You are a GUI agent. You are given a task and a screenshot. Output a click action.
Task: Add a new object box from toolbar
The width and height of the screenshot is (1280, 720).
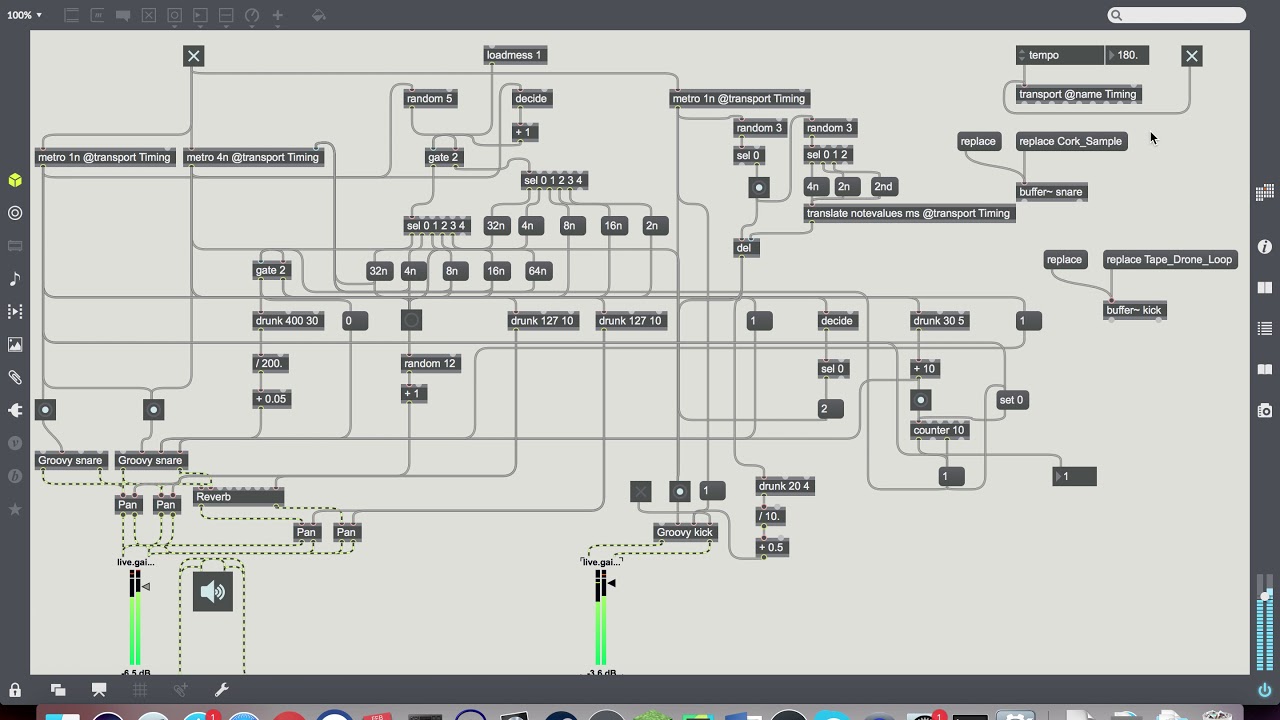click(x=71, y=16)
